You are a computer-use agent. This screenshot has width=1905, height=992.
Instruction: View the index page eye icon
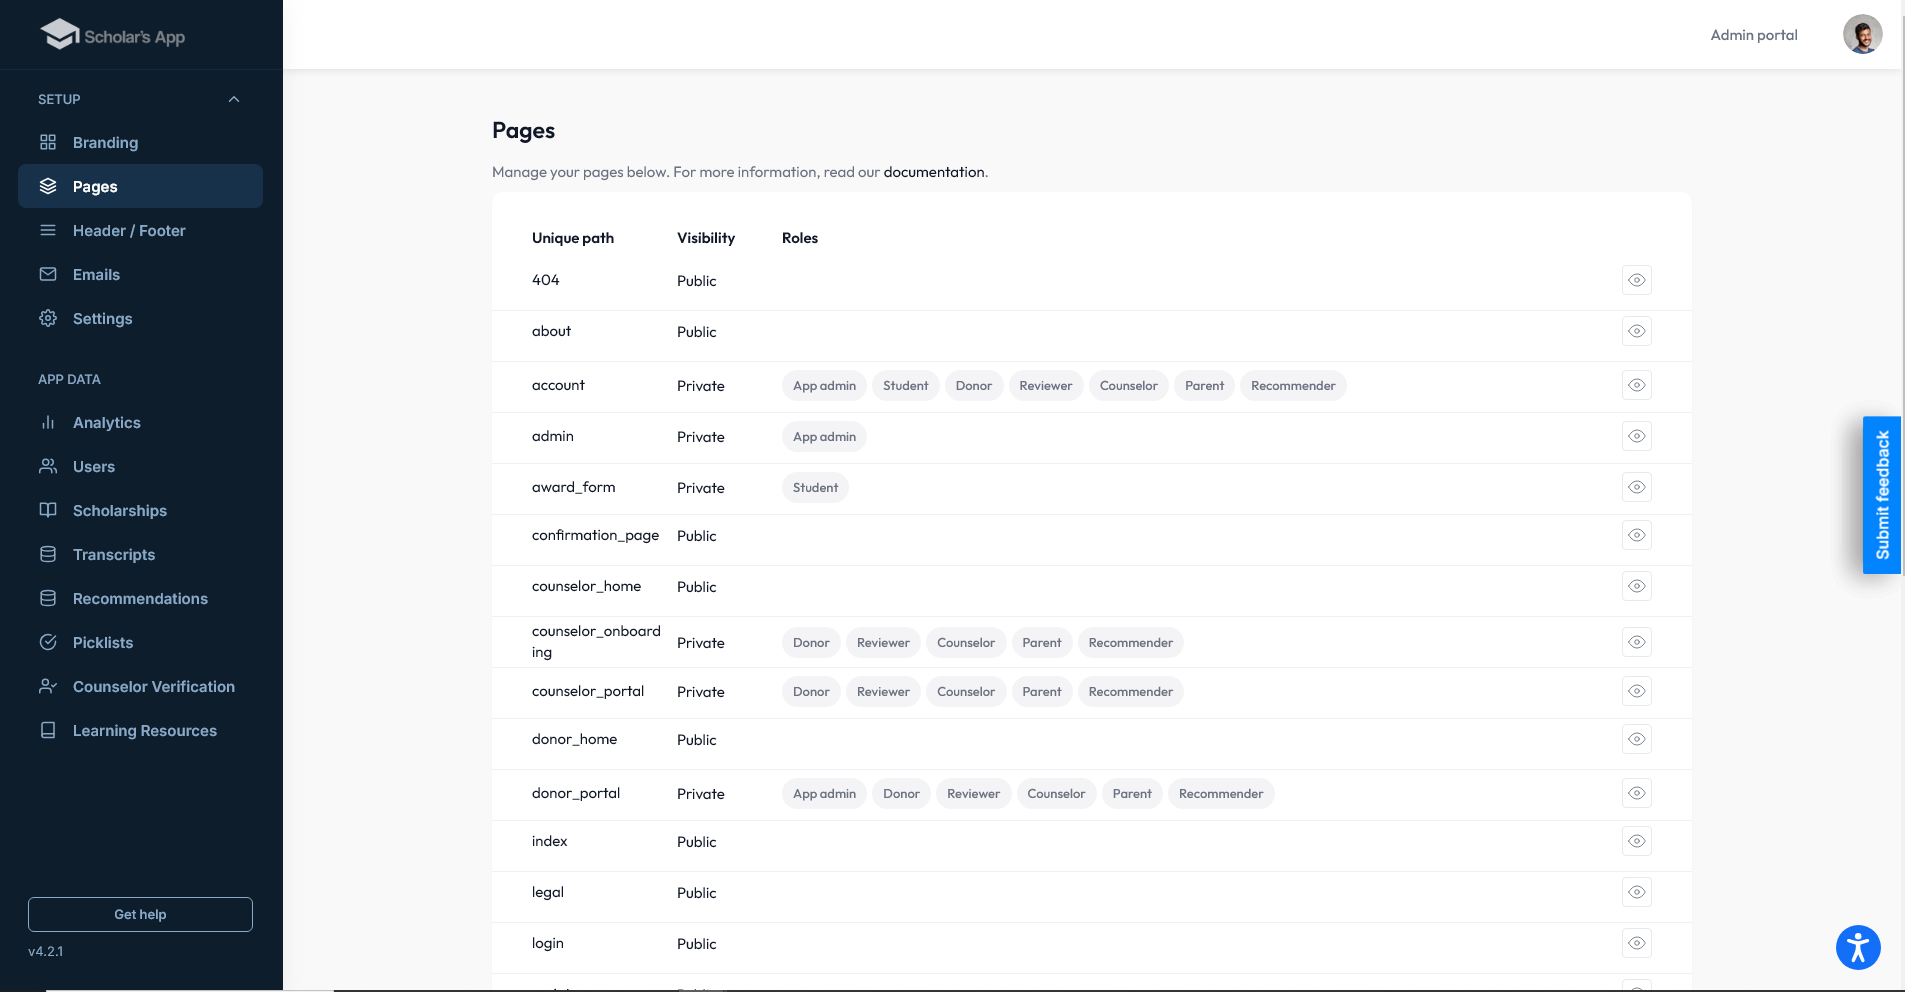(x=1637, y=841)
